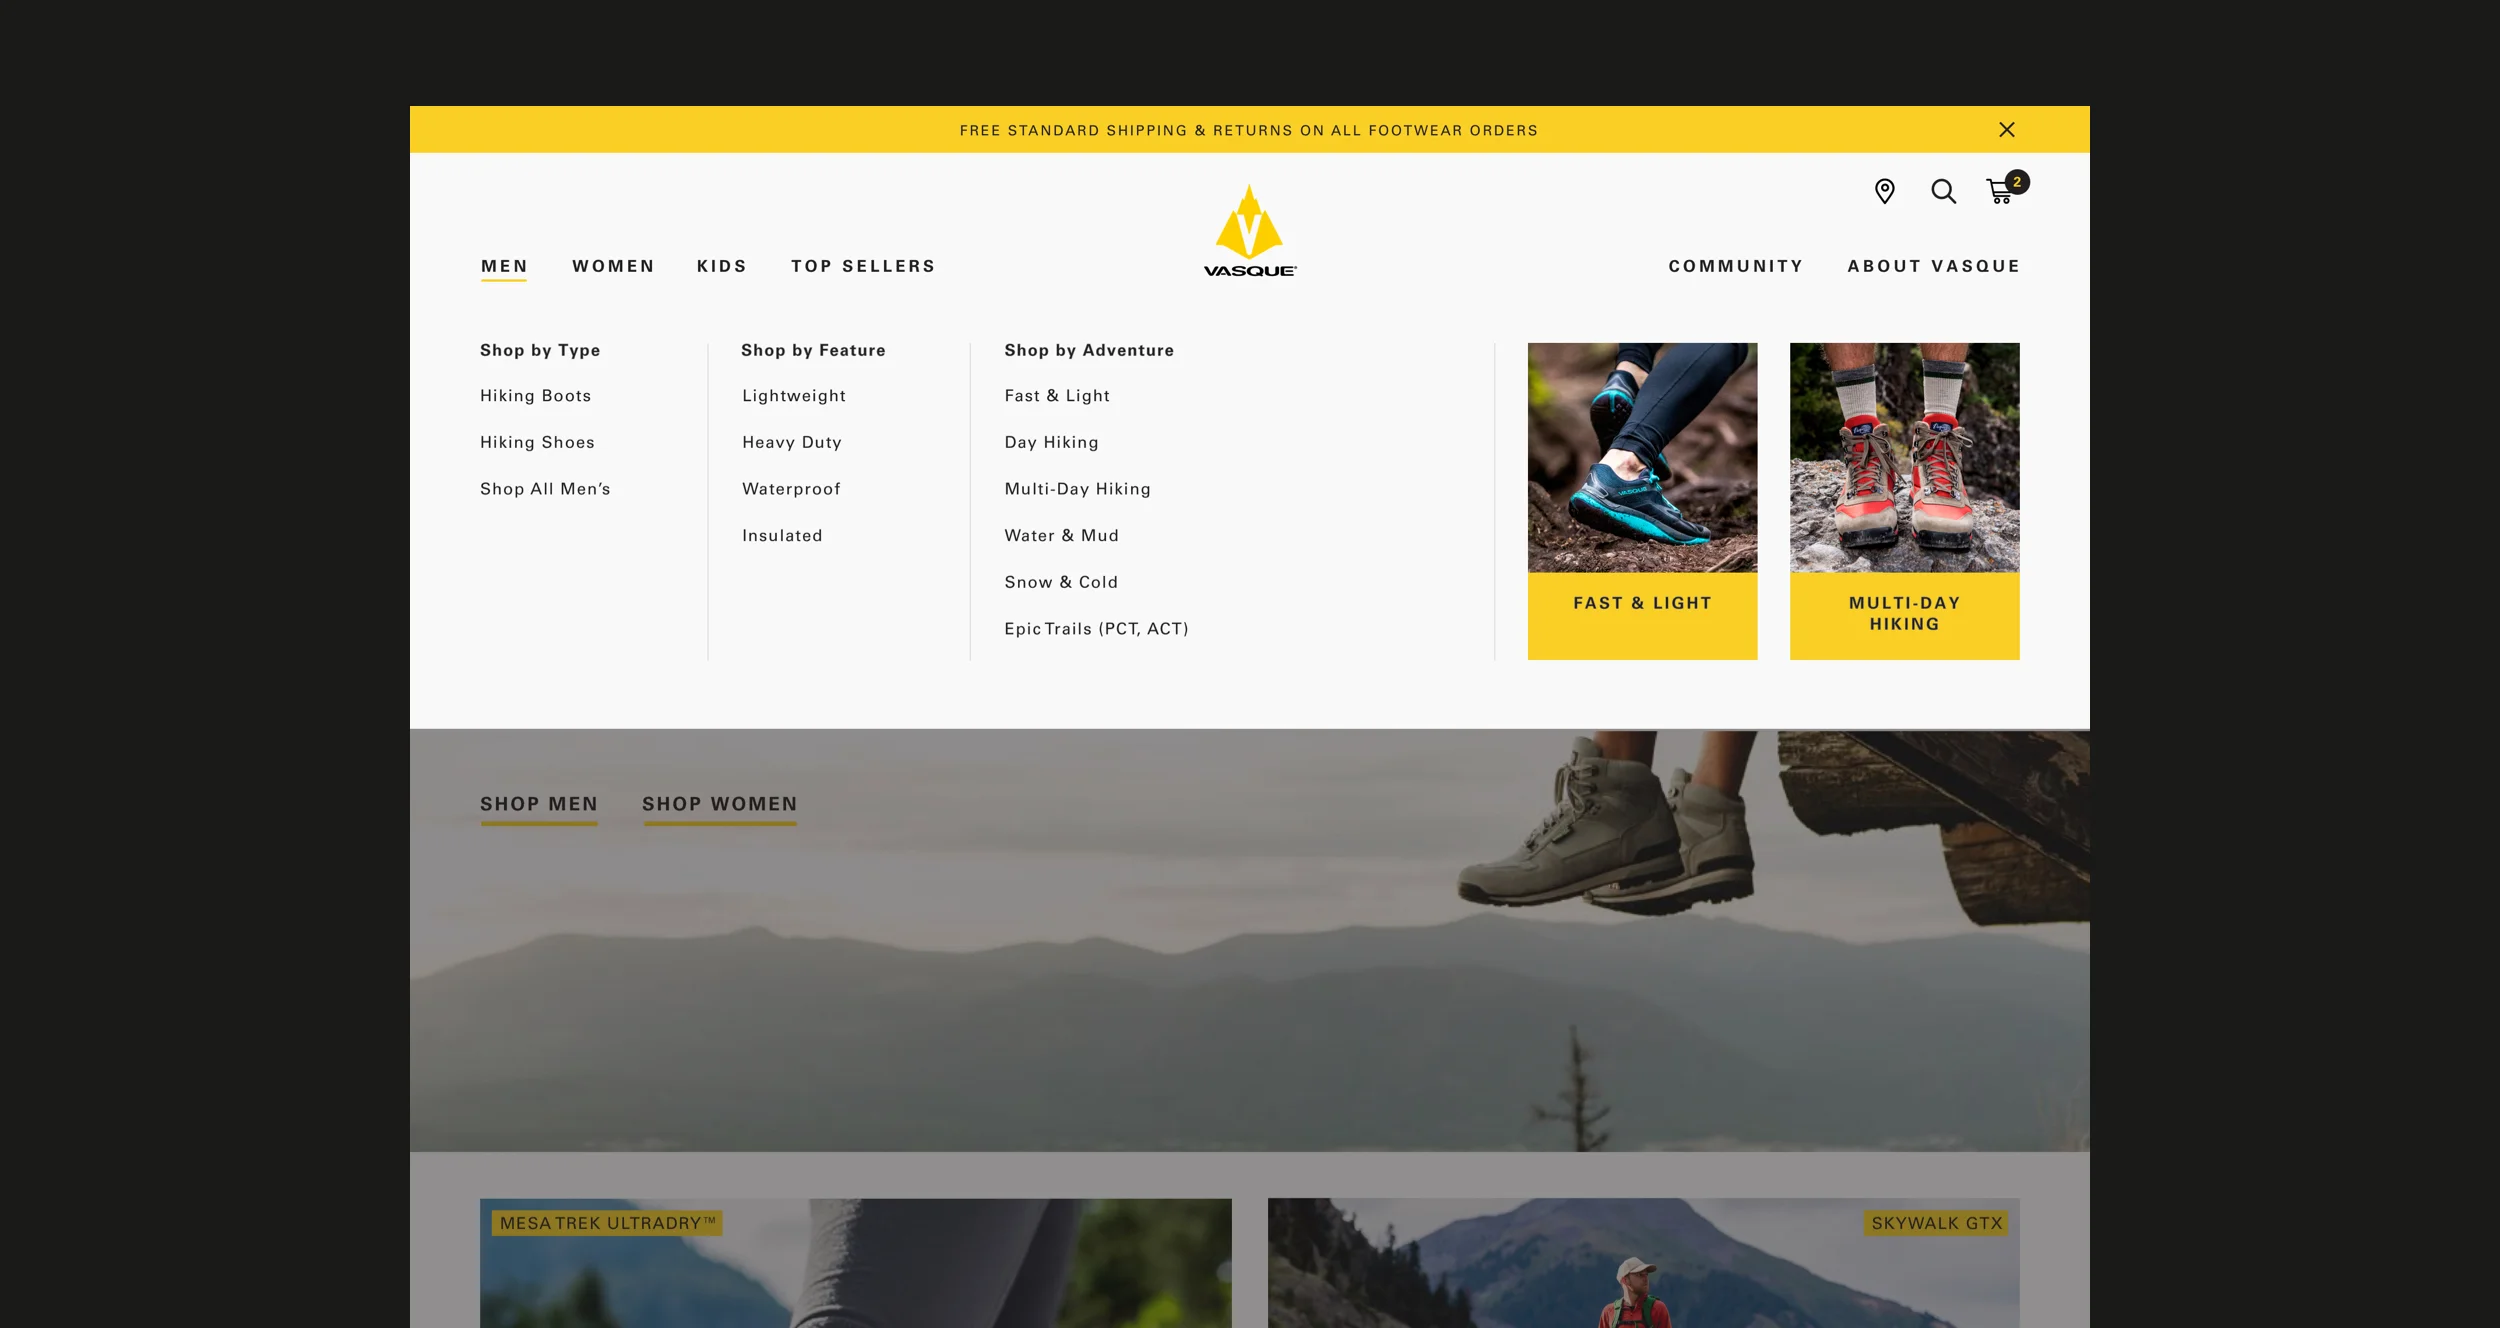Click the search magnifier icon
This screenshot has height=1328, width=2500.
pos(1943,191)
